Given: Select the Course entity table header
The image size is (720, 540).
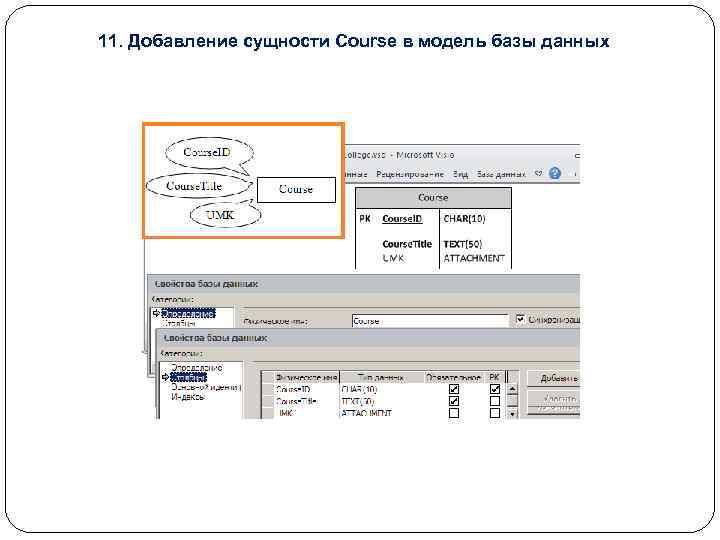Looking at the screenshot, I should click(433, 198).
